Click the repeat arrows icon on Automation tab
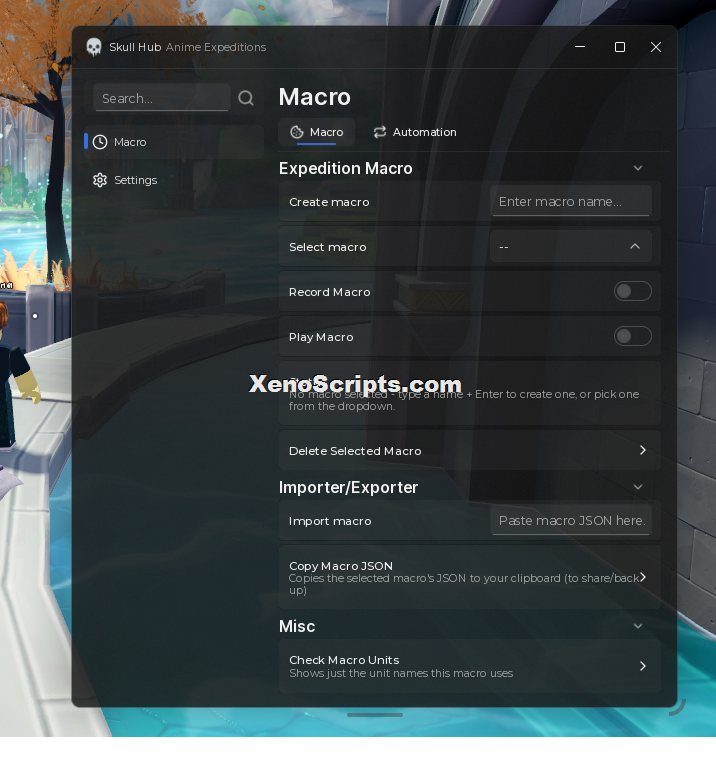Viewport: 716px width, 767px height. pos(380,132)
